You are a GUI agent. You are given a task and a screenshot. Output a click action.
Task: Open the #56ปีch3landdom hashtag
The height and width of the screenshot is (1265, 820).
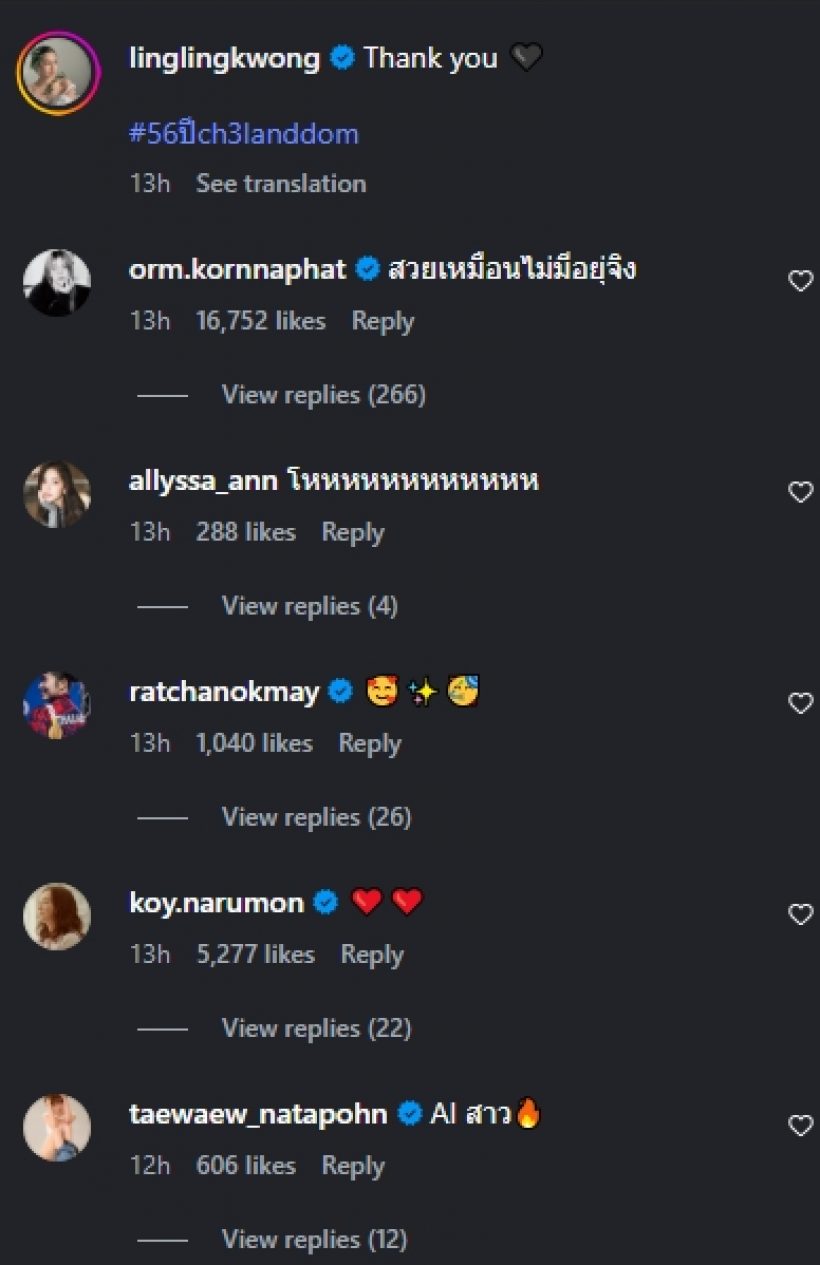243,134
